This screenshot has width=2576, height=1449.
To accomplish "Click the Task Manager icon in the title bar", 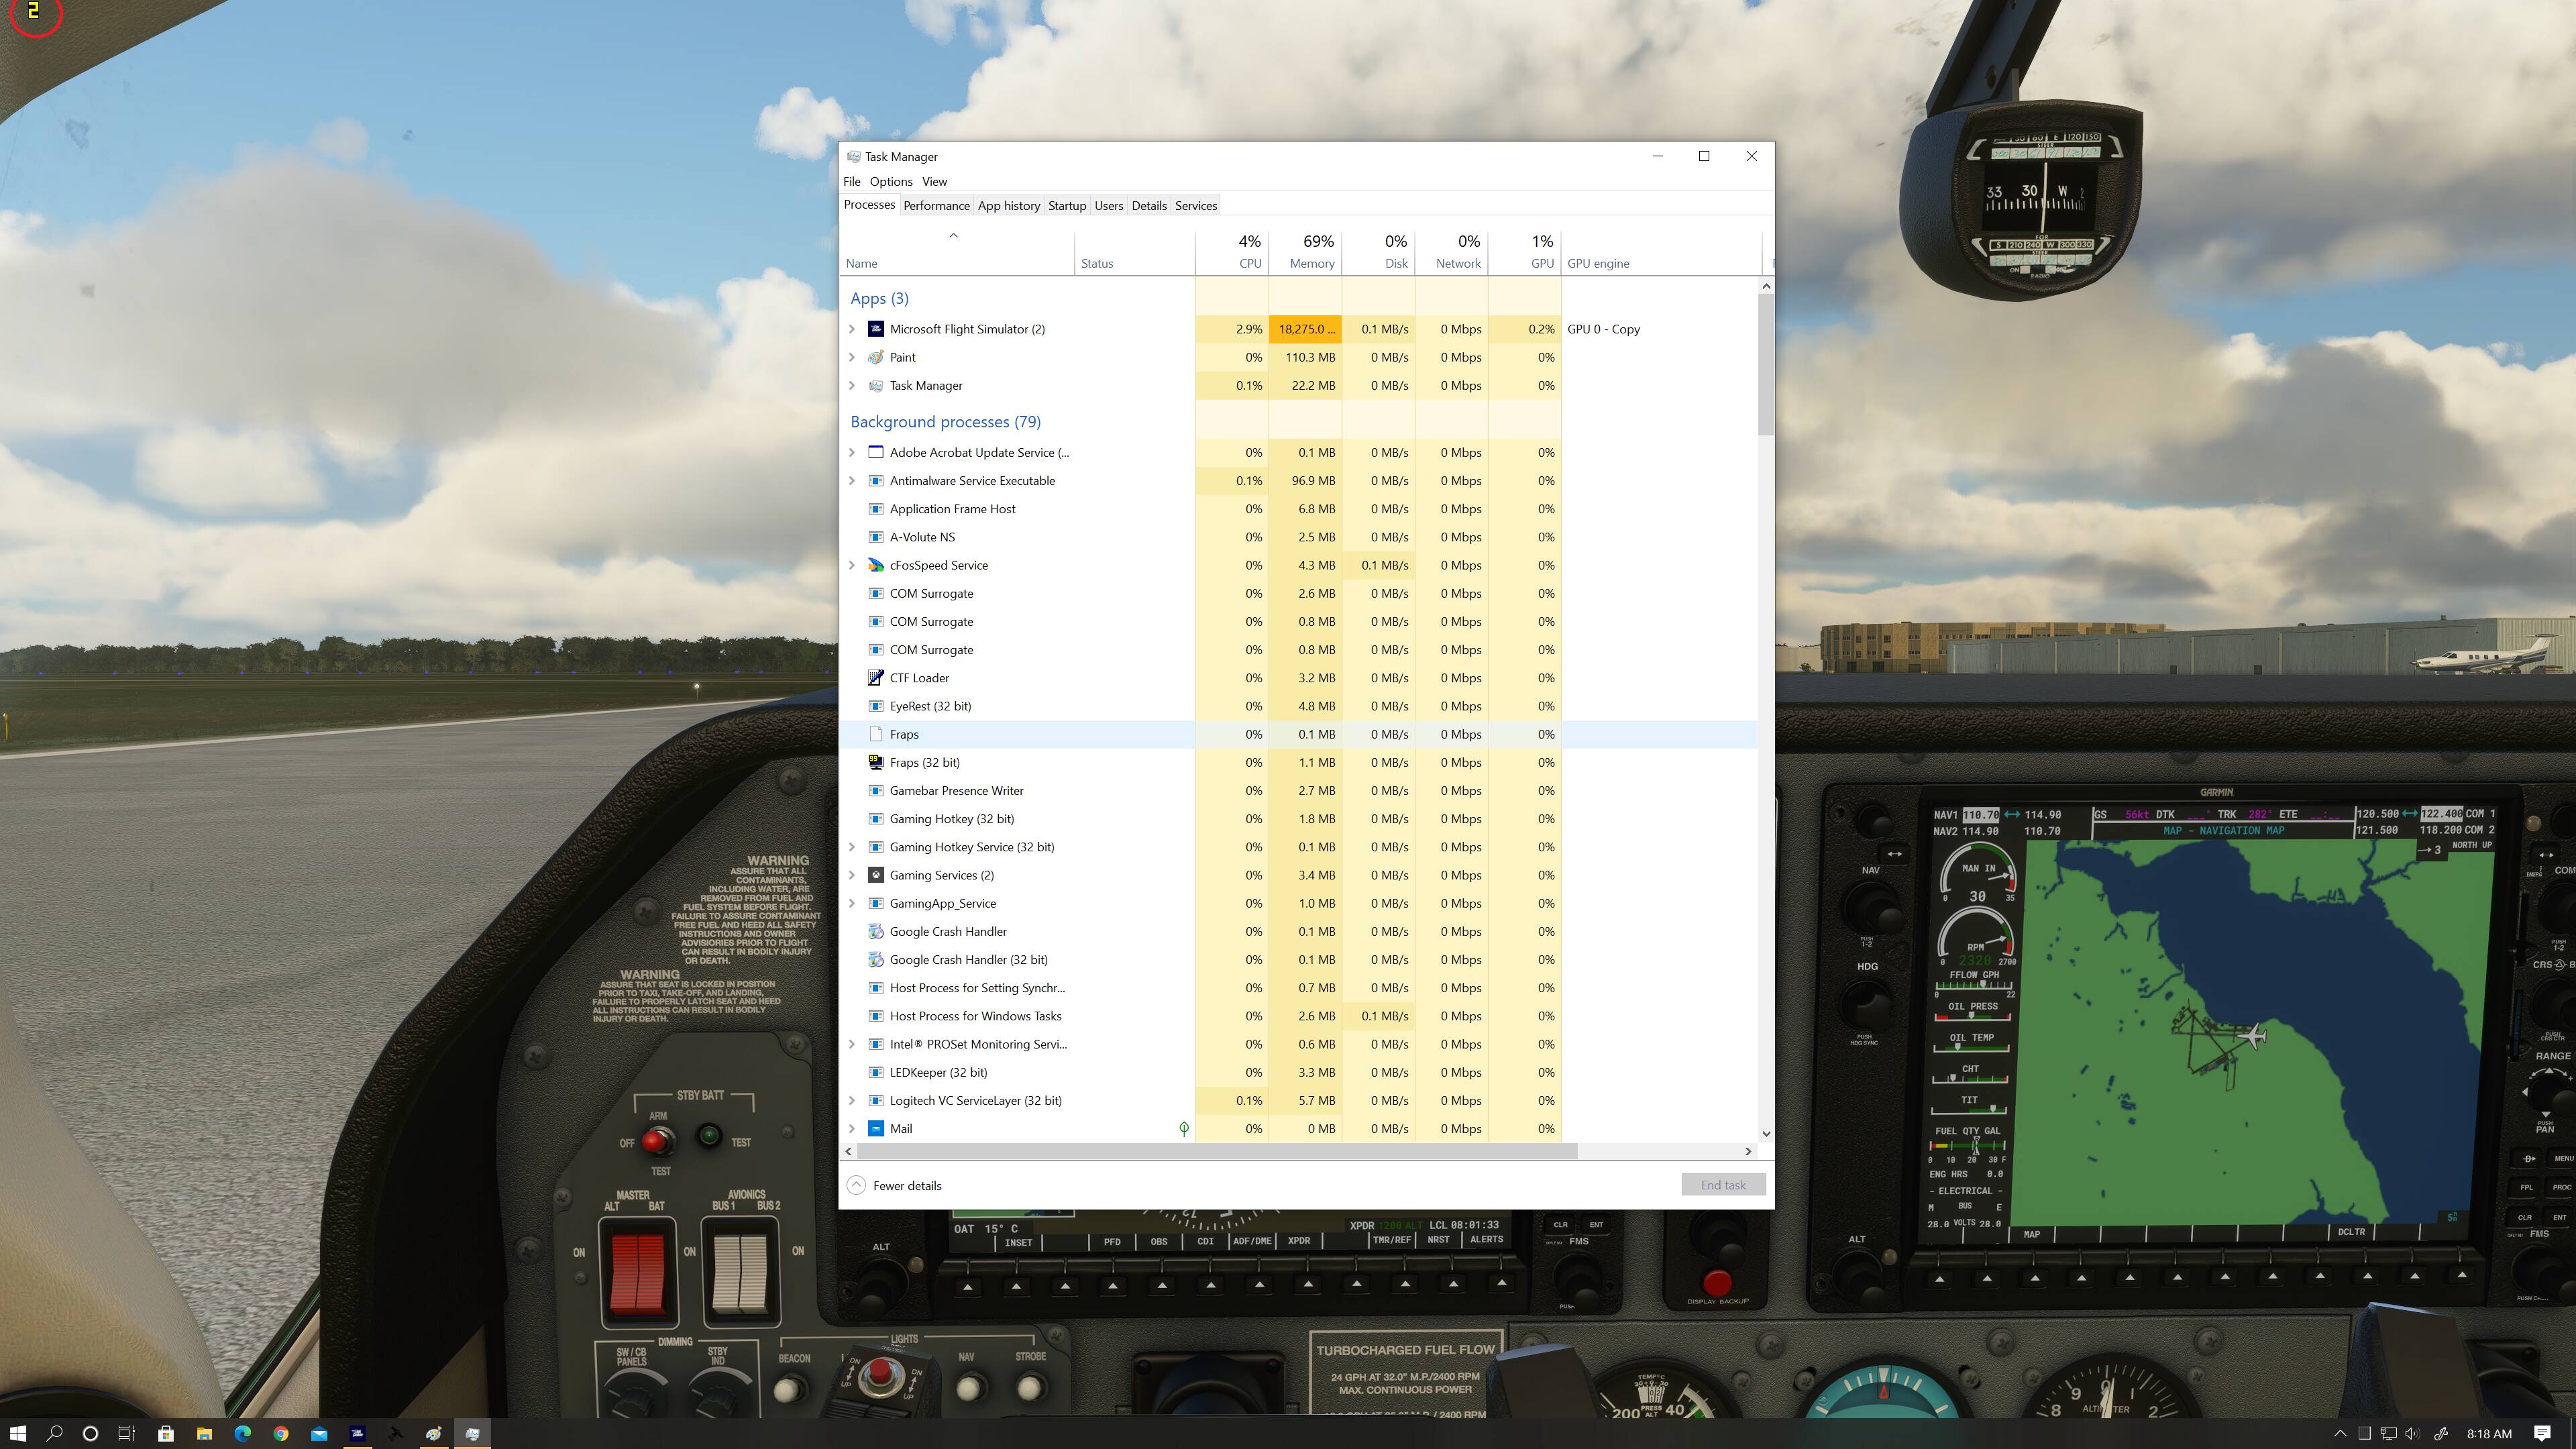I will point(853,156).
